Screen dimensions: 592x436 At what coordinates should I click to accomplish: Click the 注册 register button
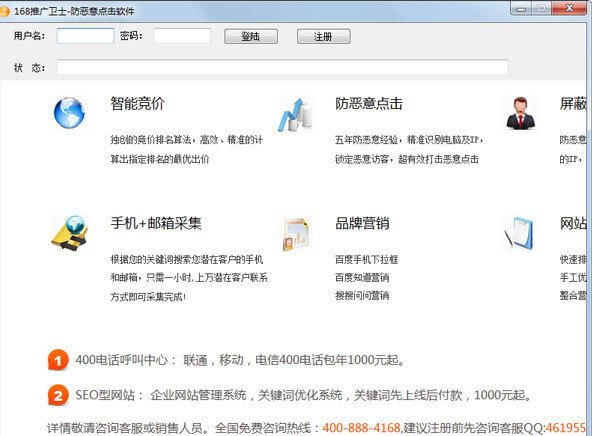pyautogui.click(x=324, y=37)
